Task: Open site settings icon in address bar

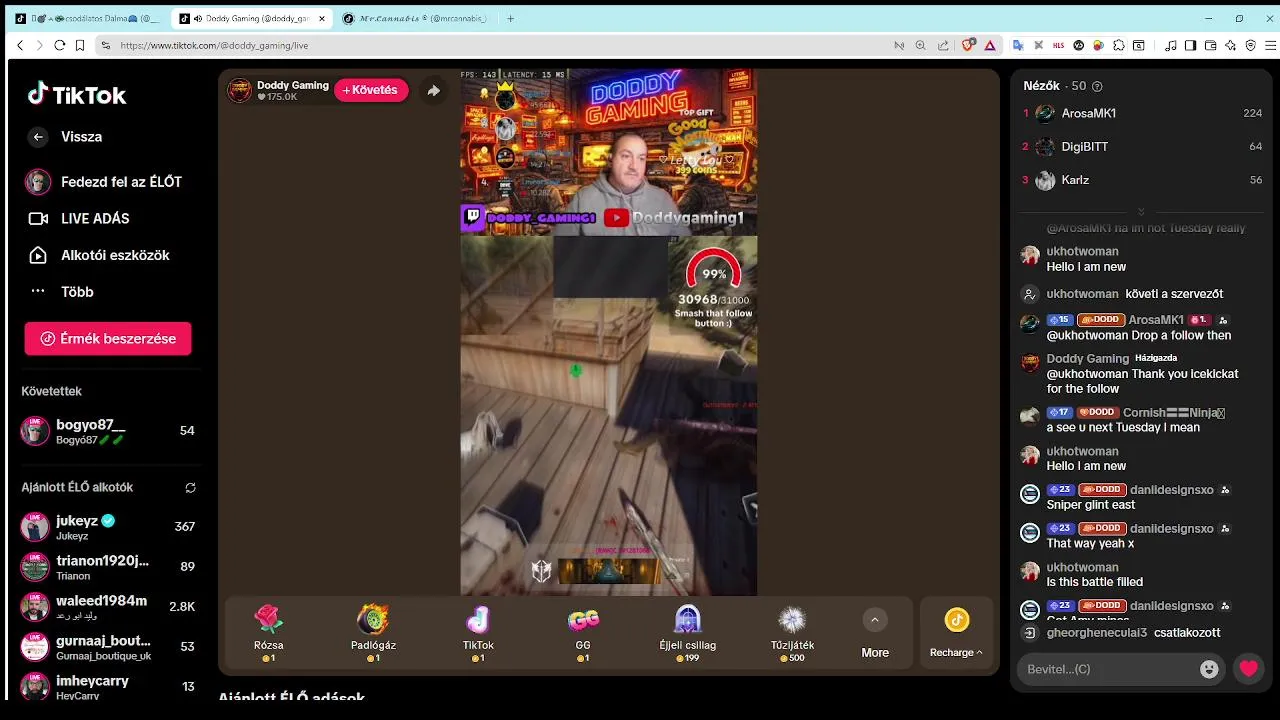Action: point(105,45)
